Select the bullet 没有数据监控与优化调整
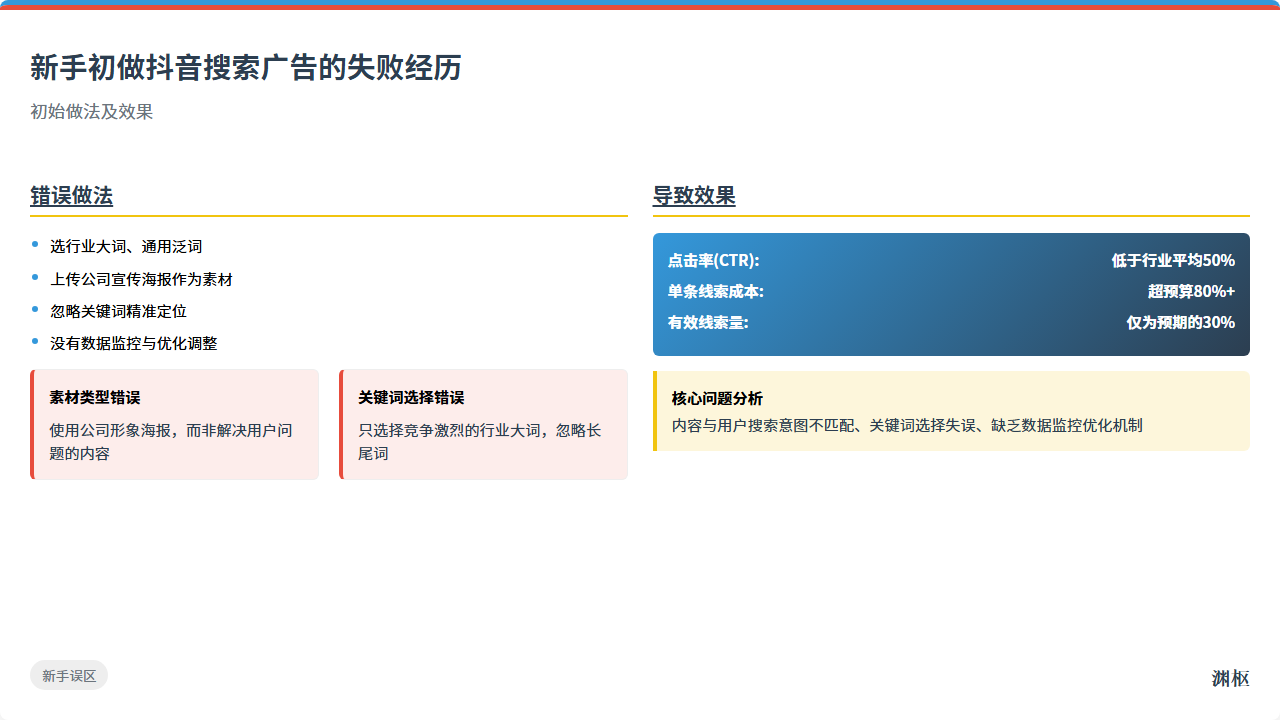The width and height of the screenshot is (1280, 720). [133, 343]
